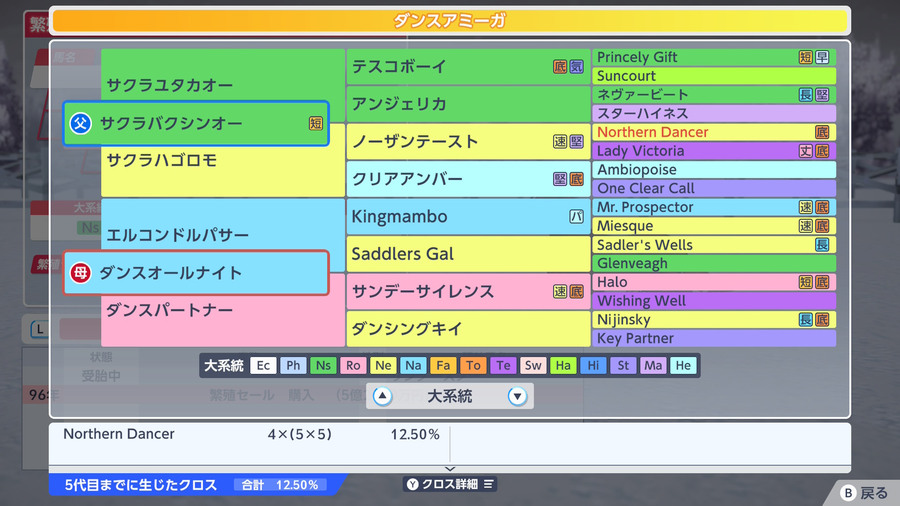Click the 堅 trait icon on クリアアンバー
900x506 pixels.
(560, 179)
